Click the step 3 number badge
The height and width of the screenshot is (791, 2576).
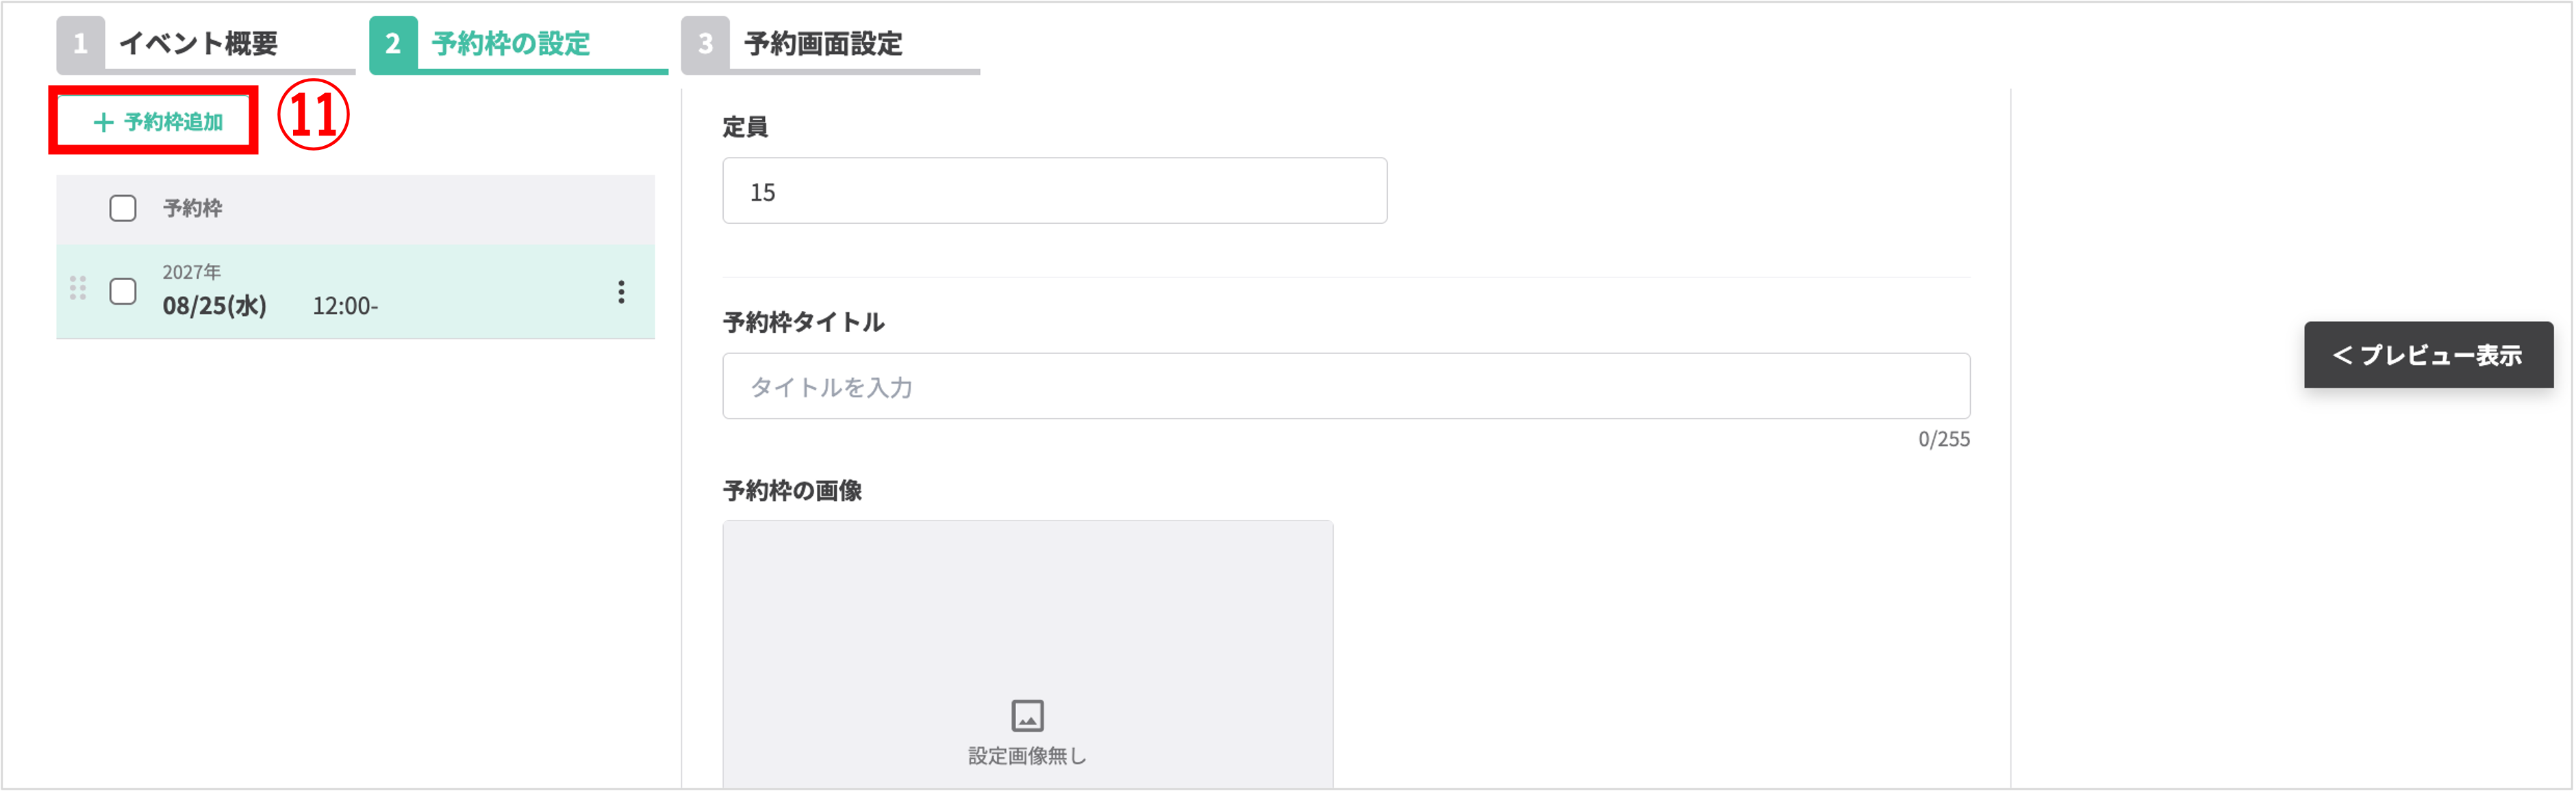point(705,44)
